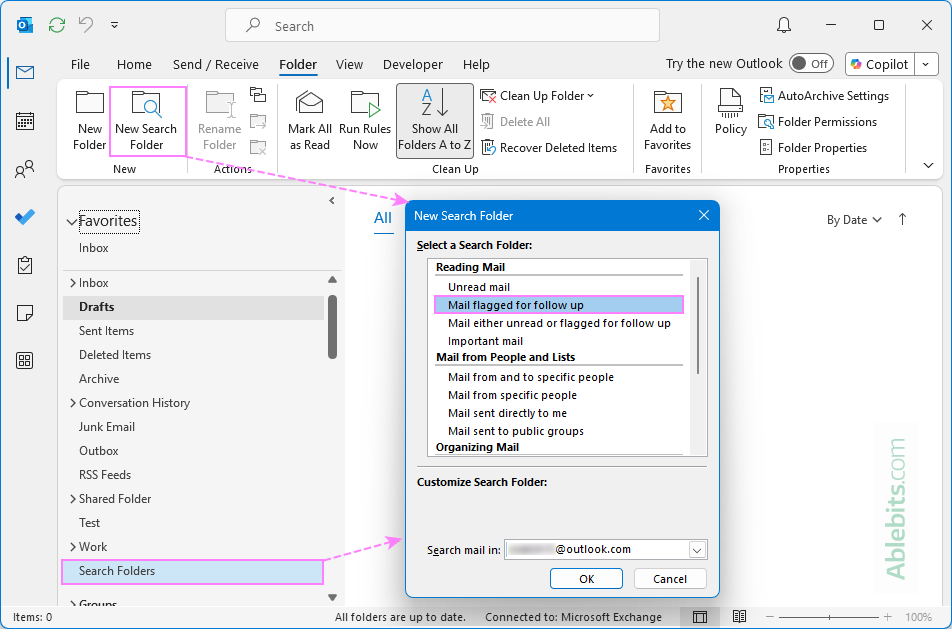Open the Help tab
Screen dimensions: 952x629
pos(476,64)
